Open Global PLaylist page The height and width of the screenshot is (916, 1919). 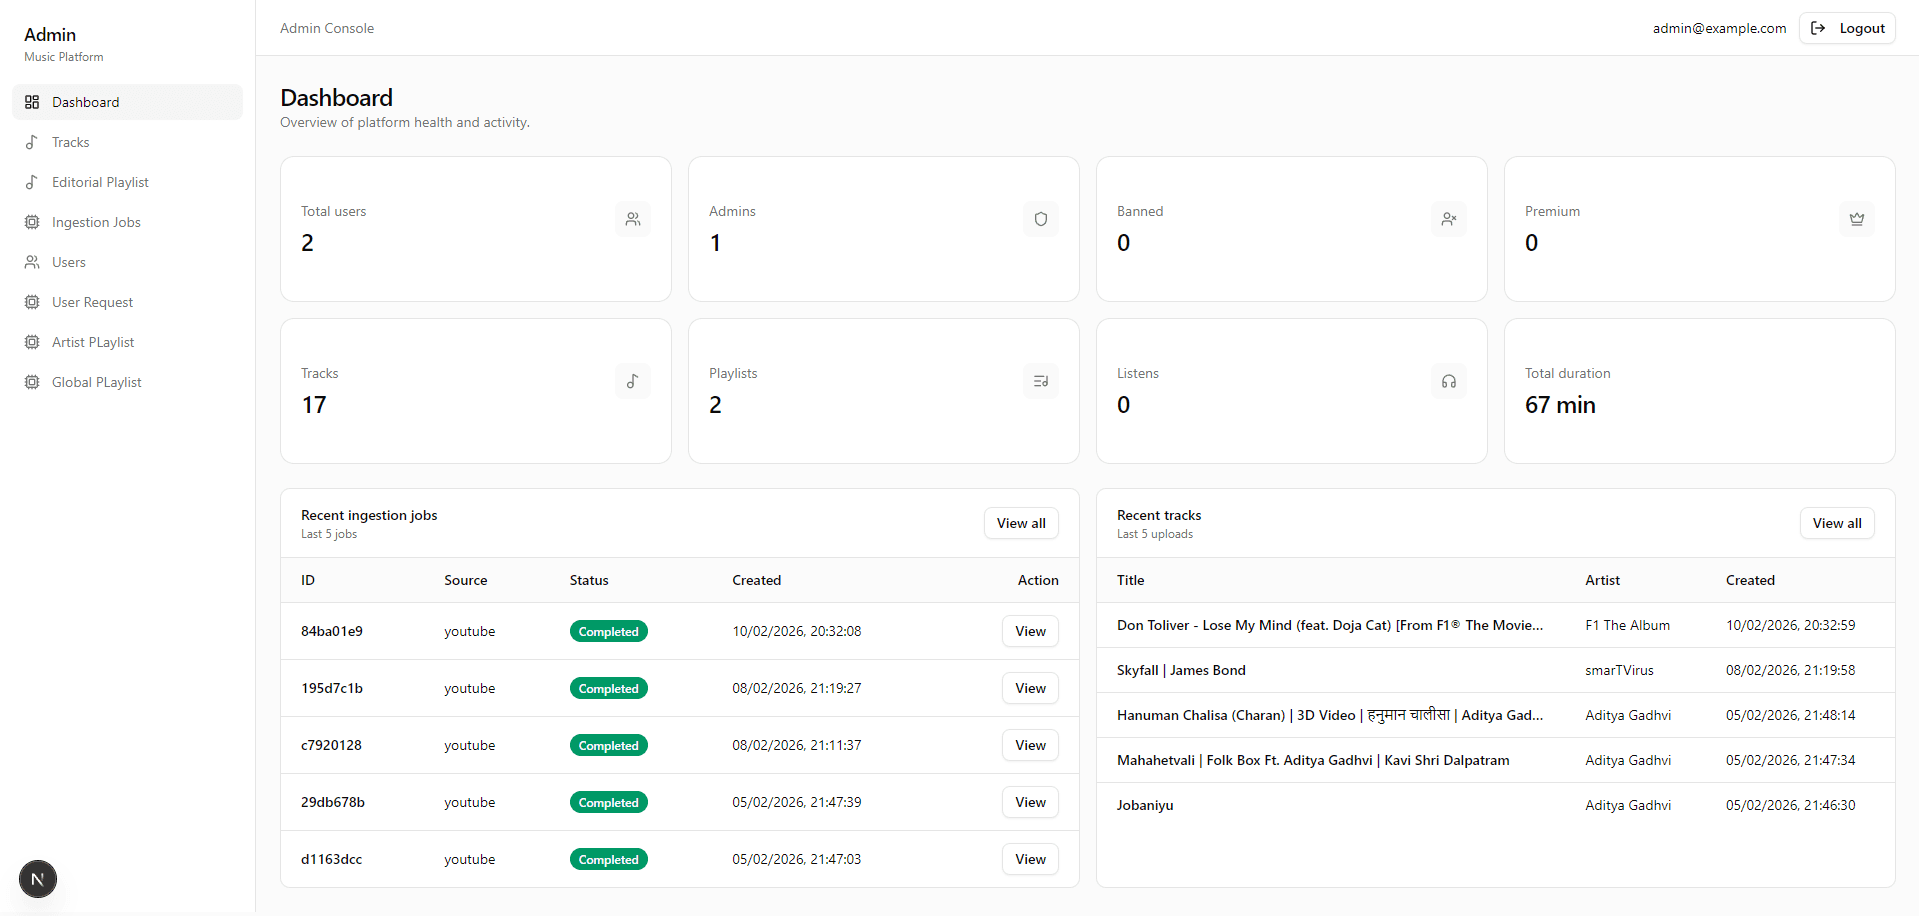(127, 382)
